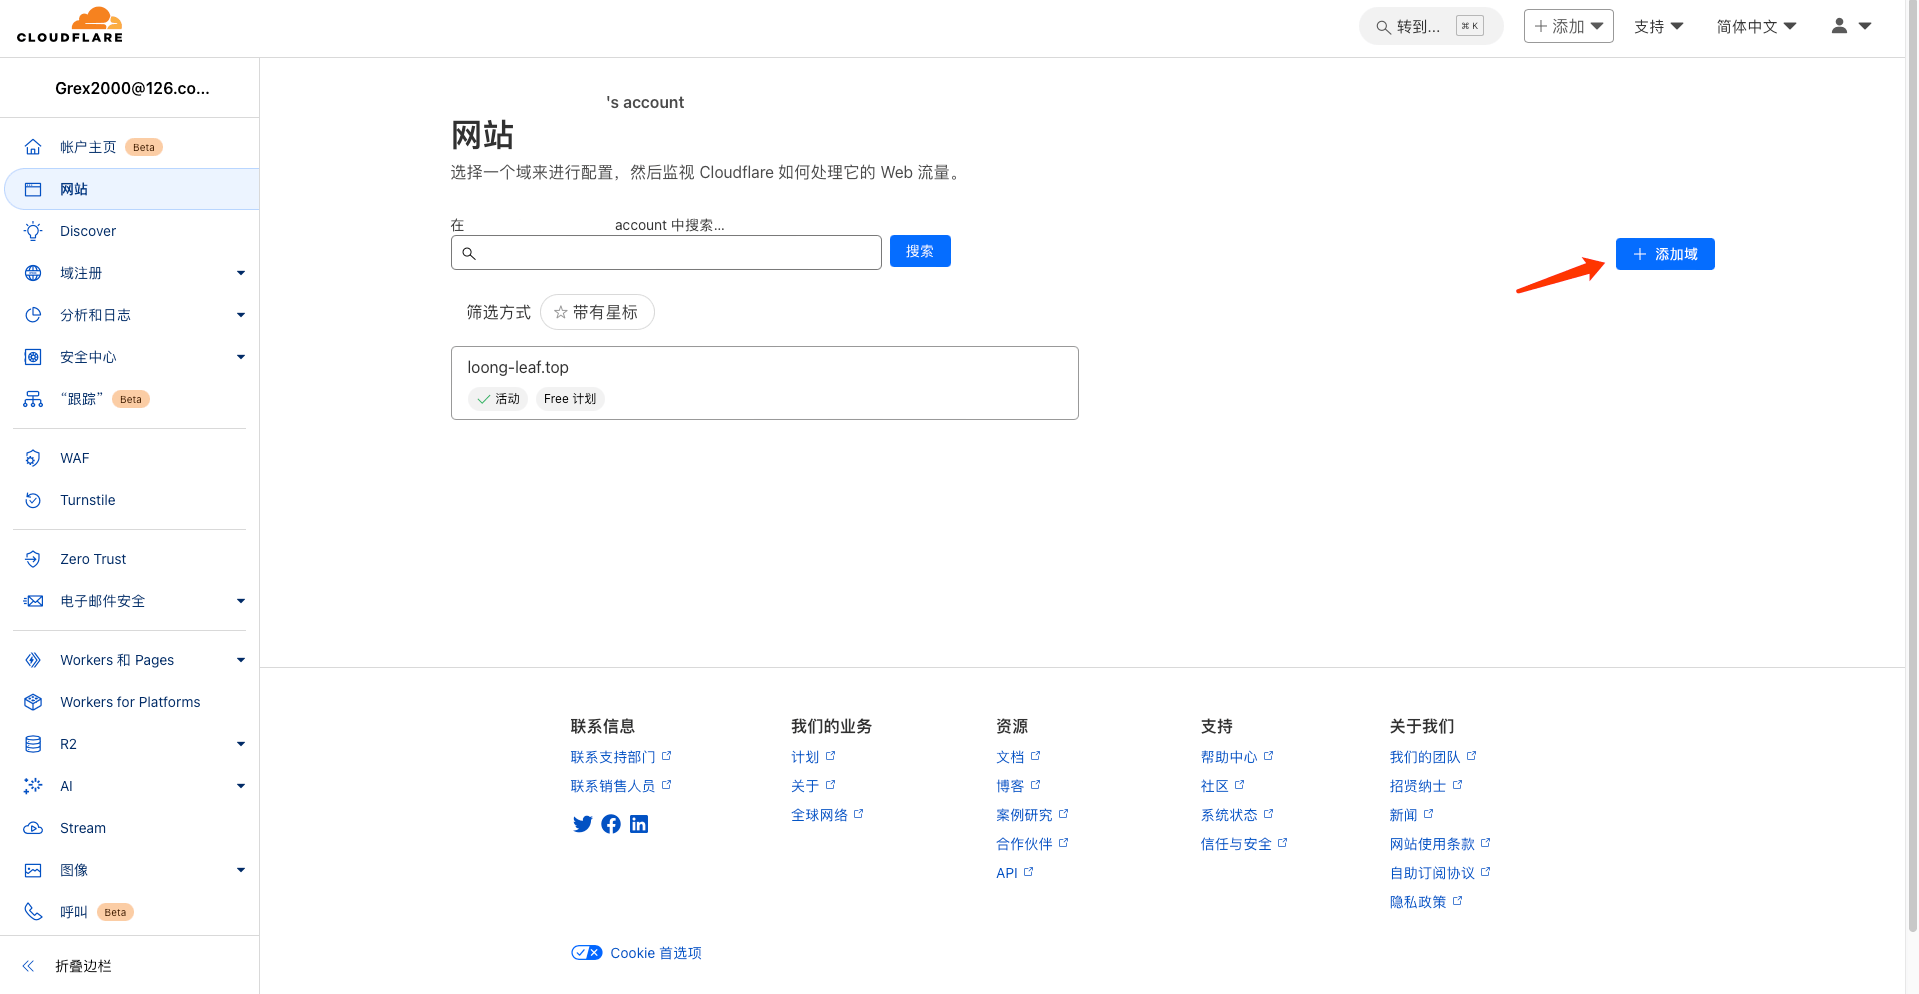Image resolution: width=1919 pixels, height=994 pixels.
Task: Click the 呼叫 phone icon
Action: [33, 912]
